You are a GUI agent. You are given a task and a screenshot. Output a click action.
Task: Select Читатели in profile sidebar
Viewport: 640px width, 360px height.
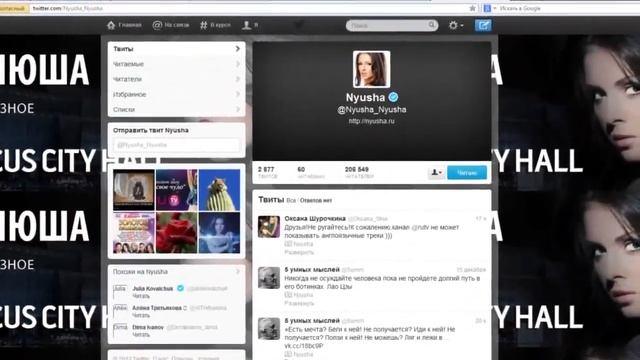pyautogui.click(x=177, y=79)
